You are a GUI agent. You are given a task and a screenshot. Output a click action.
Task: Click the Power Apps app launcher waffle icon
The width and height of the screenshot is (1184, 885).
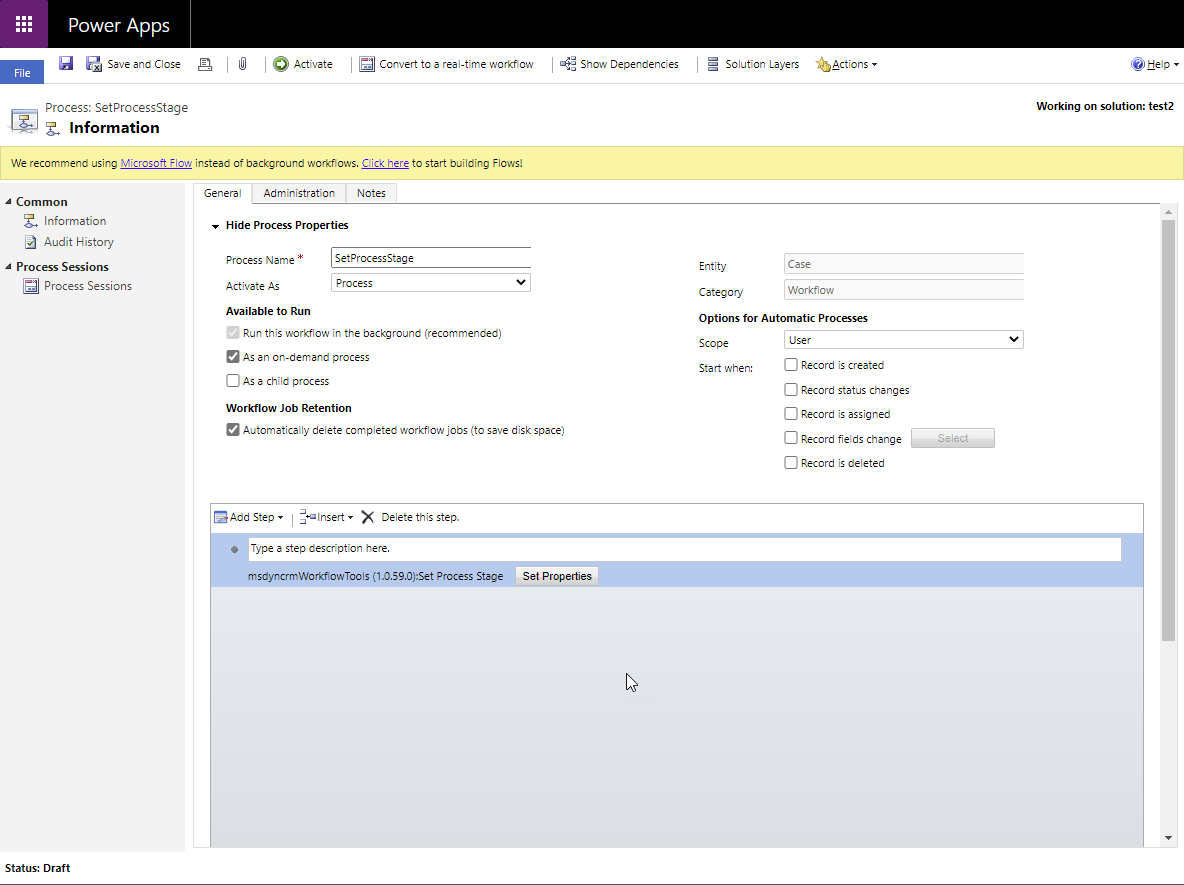[x=23, y=23]
